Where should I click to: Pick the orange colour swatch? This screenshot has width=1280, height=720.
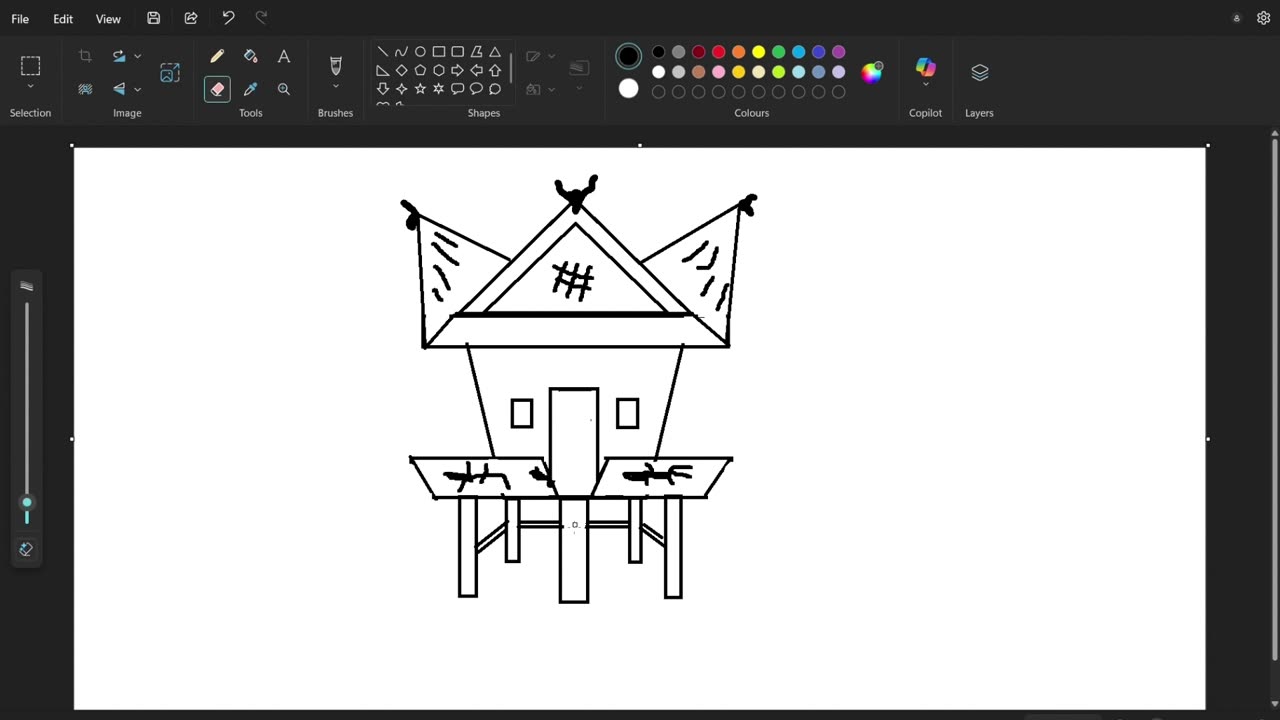[739, 52]
